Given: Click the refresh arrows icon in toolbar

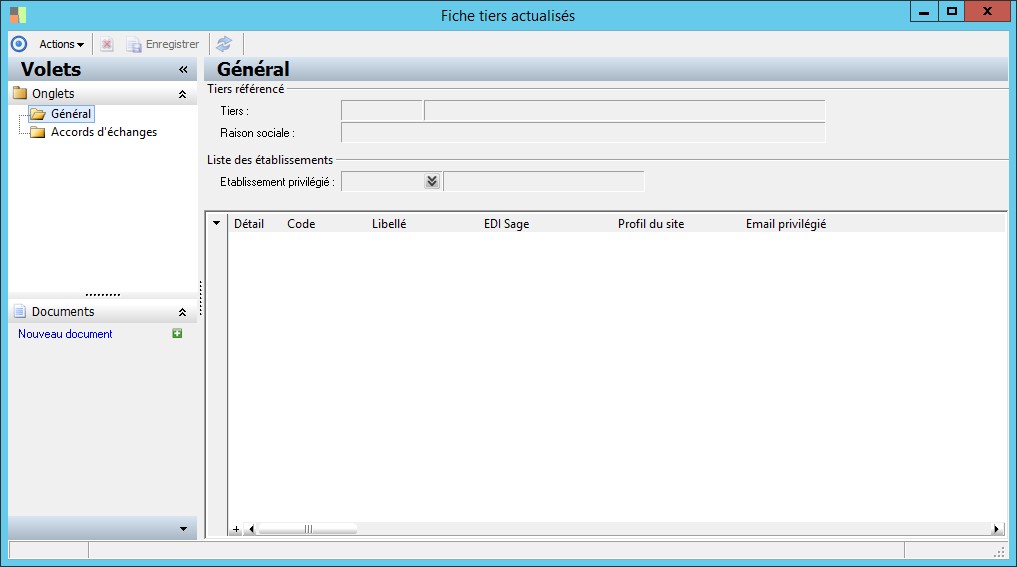Looking at the screenshot, I should pos(224,44).
